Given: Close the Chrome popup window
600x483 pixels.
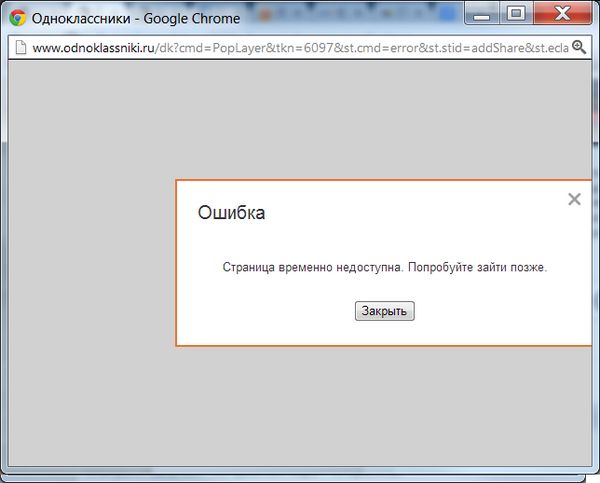Looking at the screenshot, I should (x=562, y=14).
